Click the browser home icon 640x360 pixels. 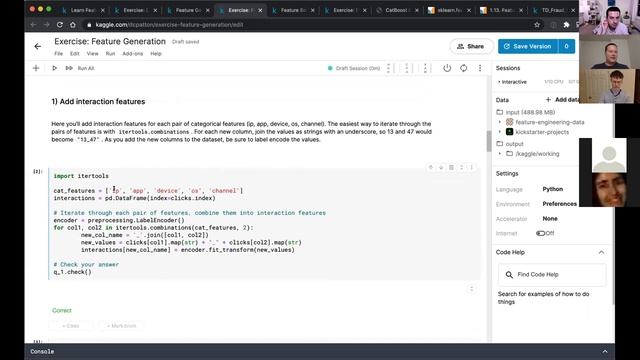coord(73,25)
